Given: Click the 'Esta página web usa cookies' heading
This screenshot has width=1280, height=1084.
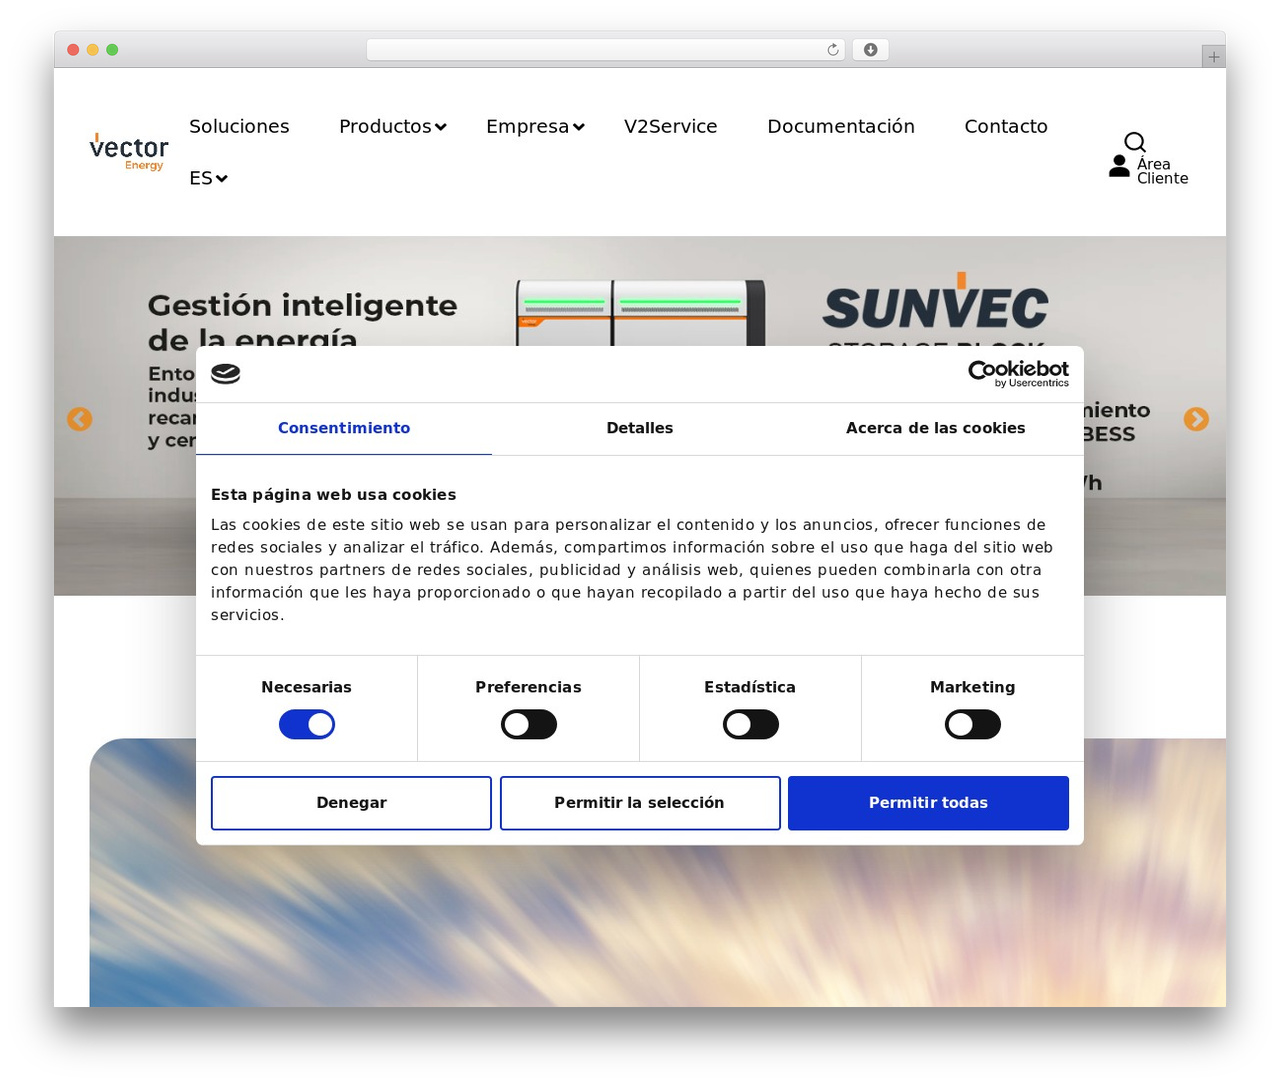Looking at the screenshot, I should tap(333, 495).
